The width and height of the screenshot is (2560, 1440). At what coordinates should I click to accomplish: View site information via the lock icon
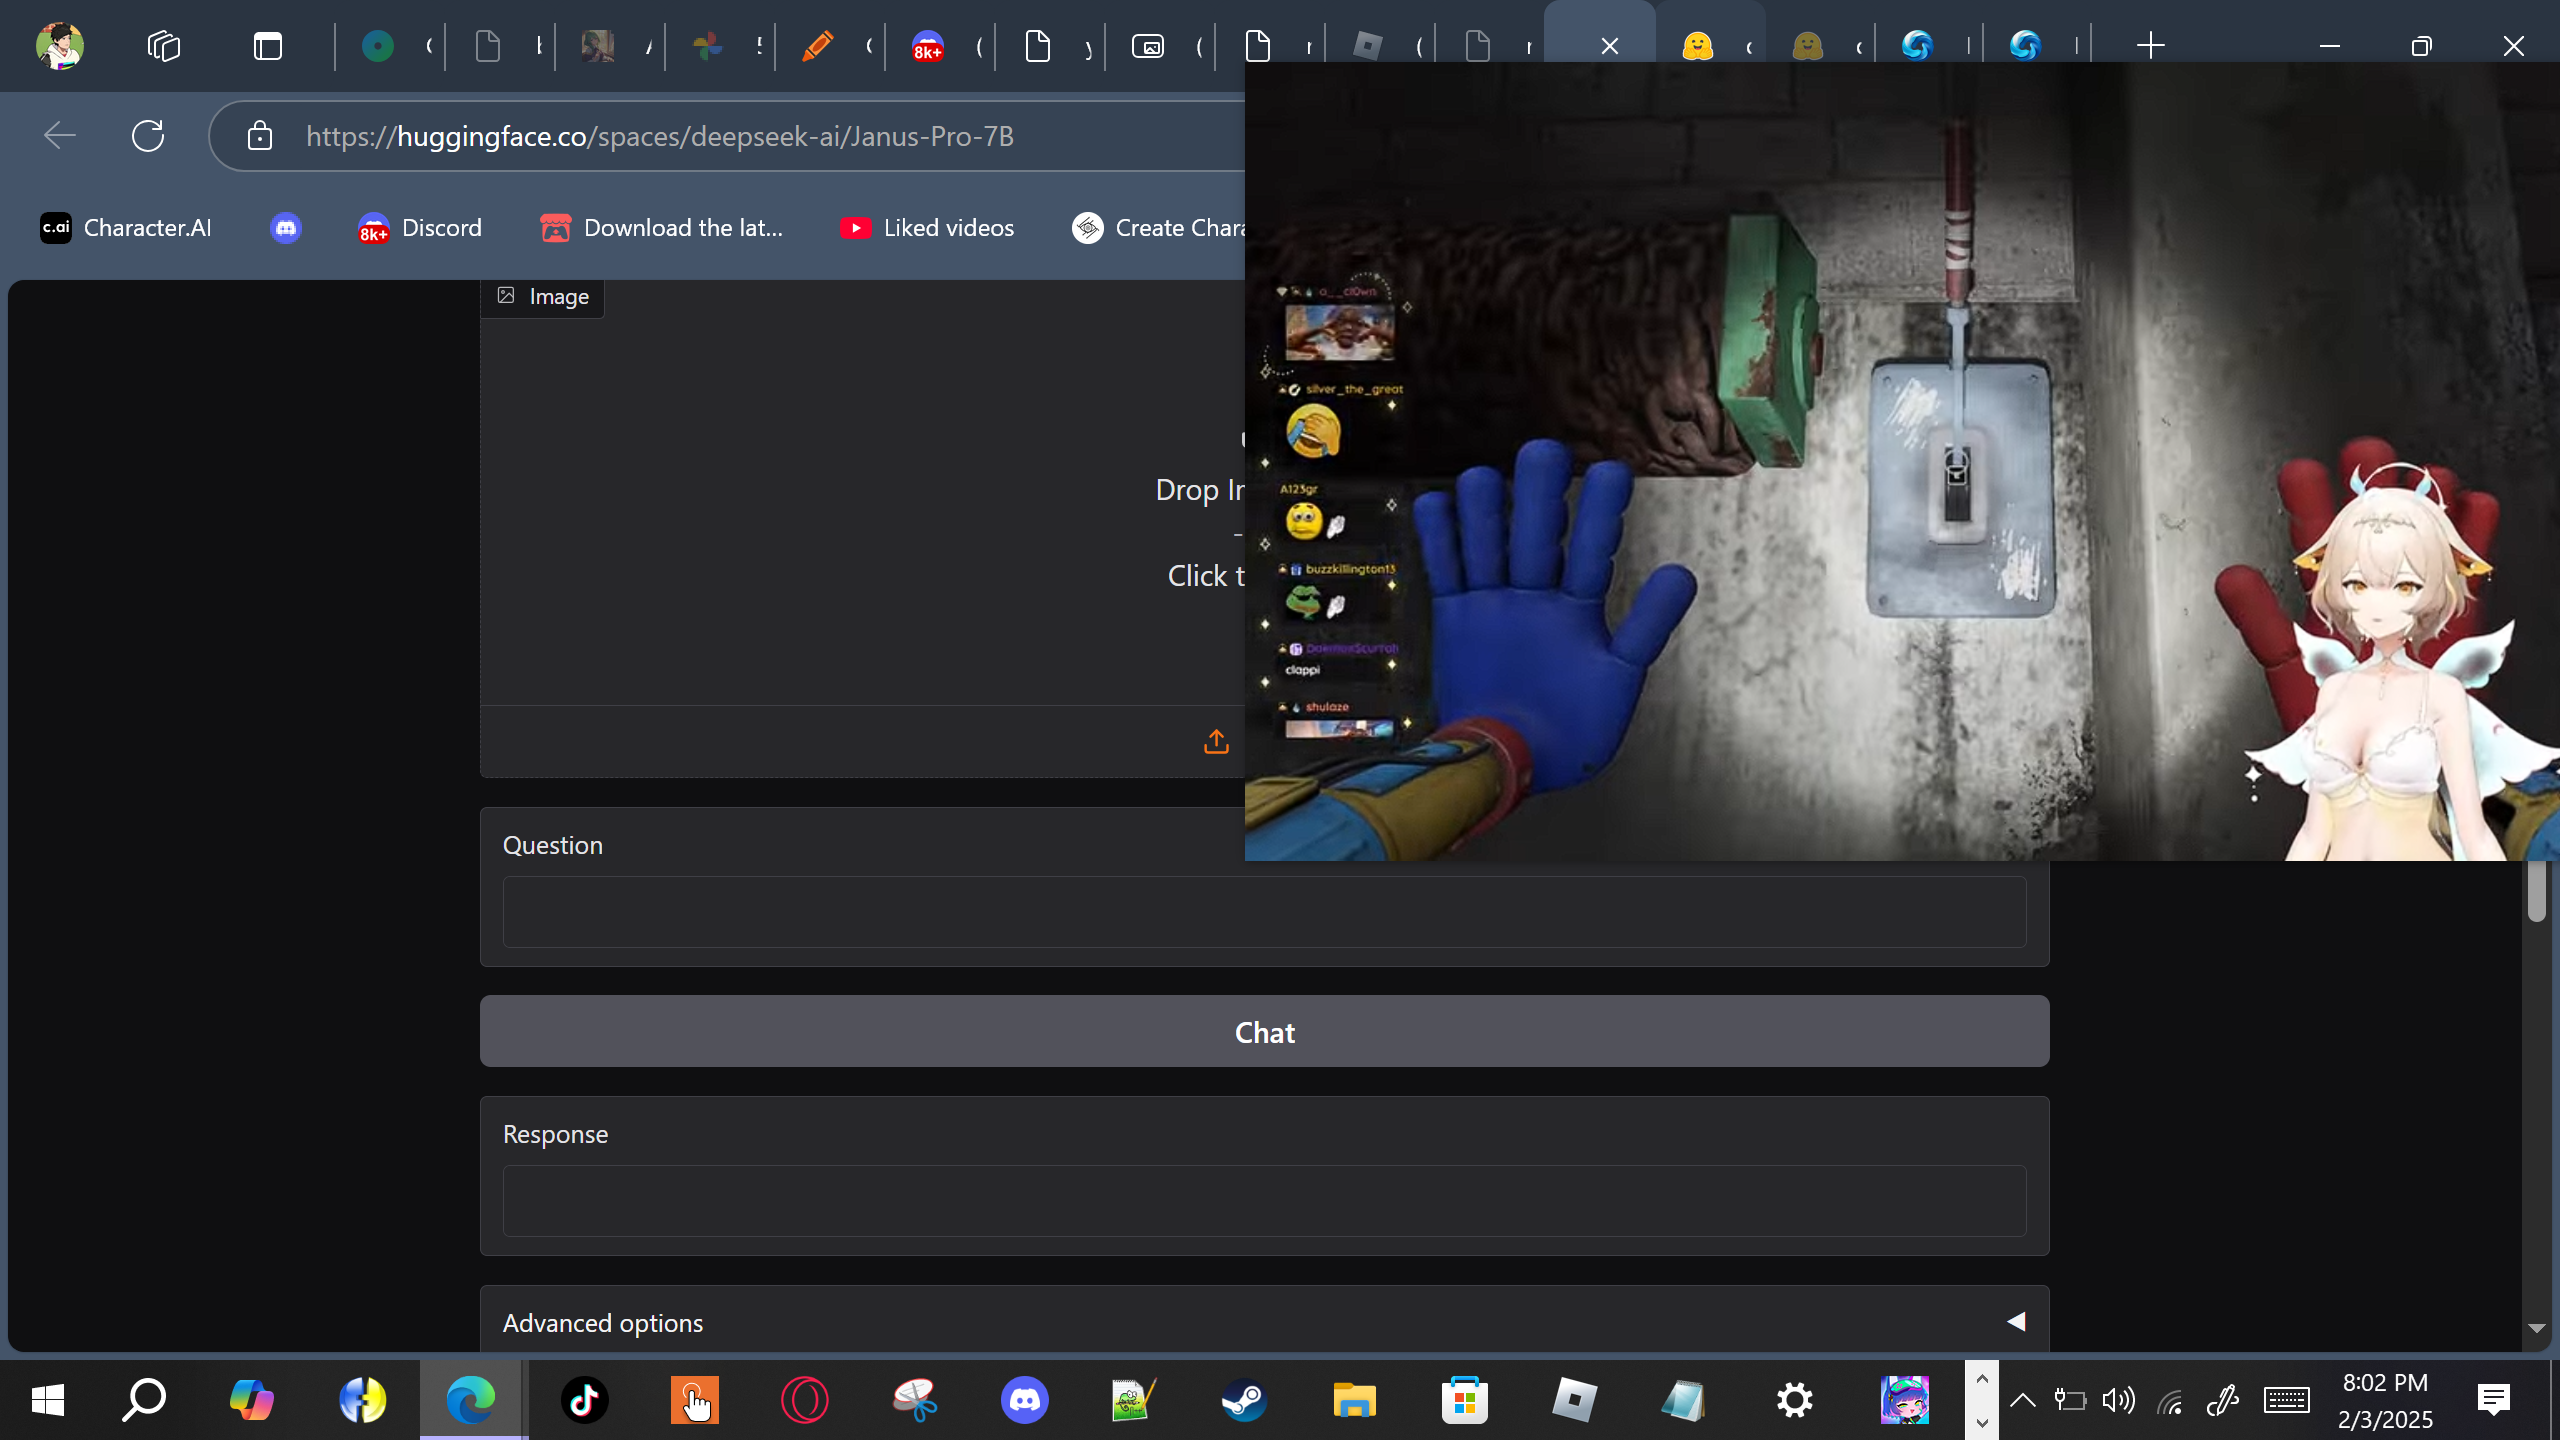point(260,135)
